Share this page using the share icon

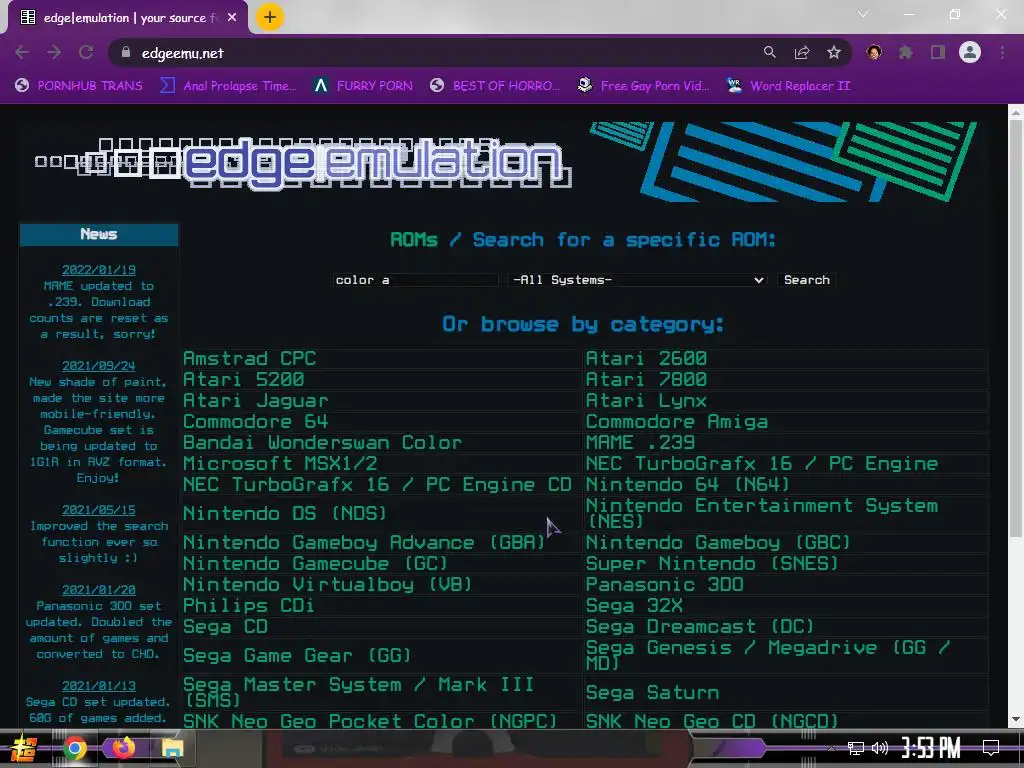tap(802, 52)
